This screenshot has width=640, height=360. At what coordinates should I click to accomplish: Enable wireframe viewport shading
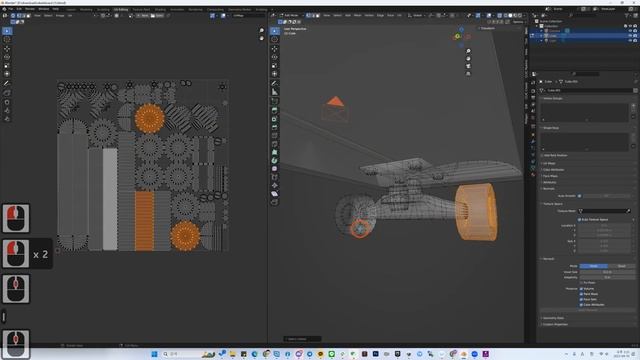pos(505,16)
